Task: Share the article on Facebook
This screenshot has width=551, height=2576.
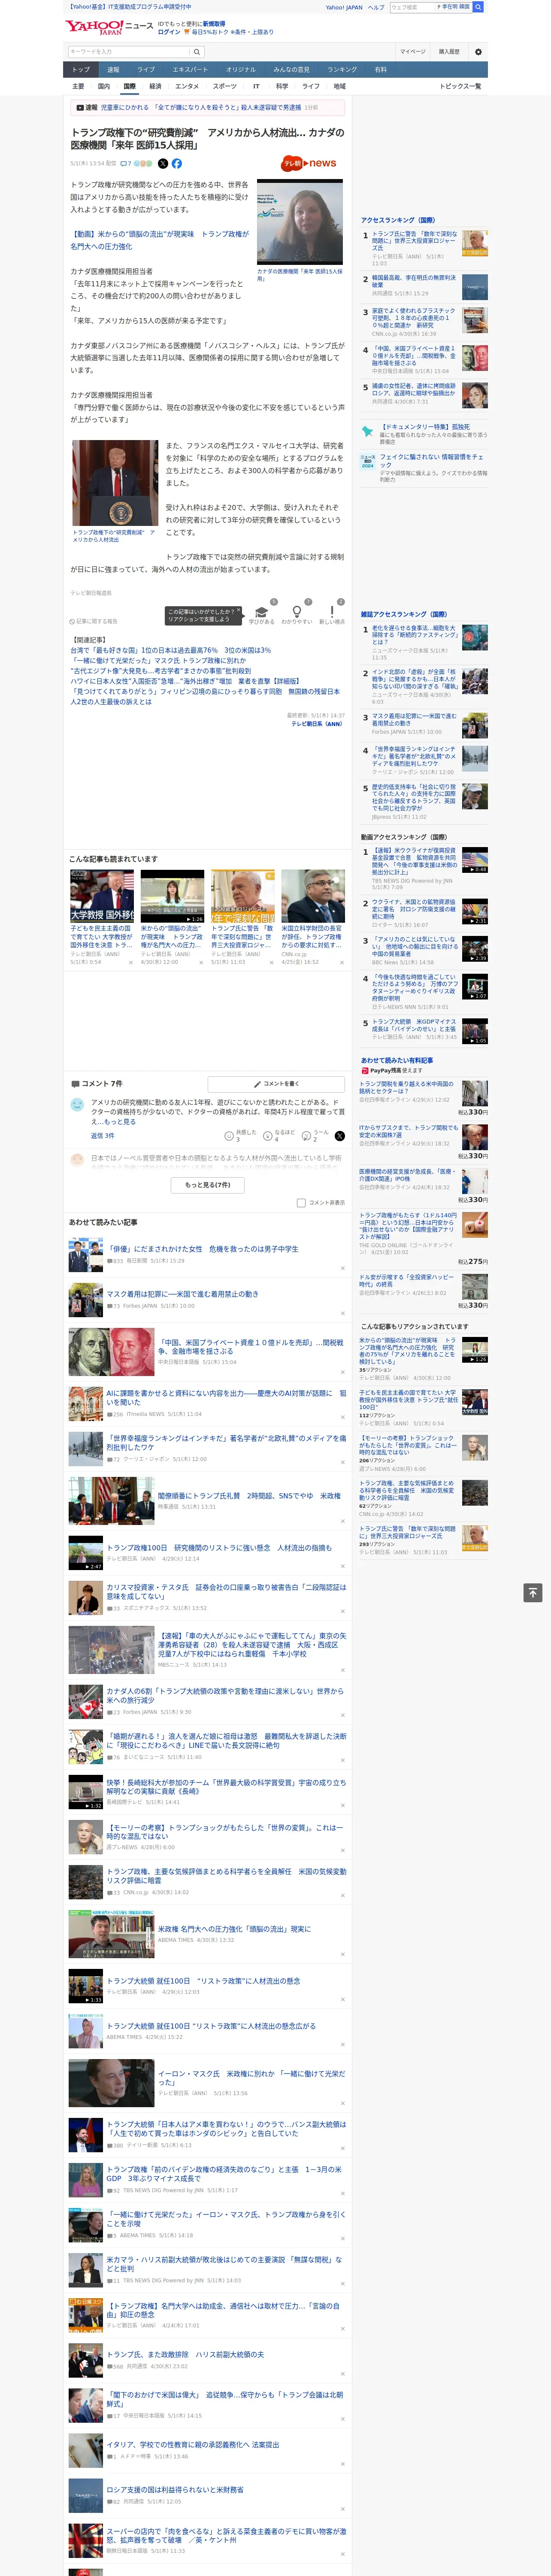Action: pyautogui.click(x=177, y=163)
